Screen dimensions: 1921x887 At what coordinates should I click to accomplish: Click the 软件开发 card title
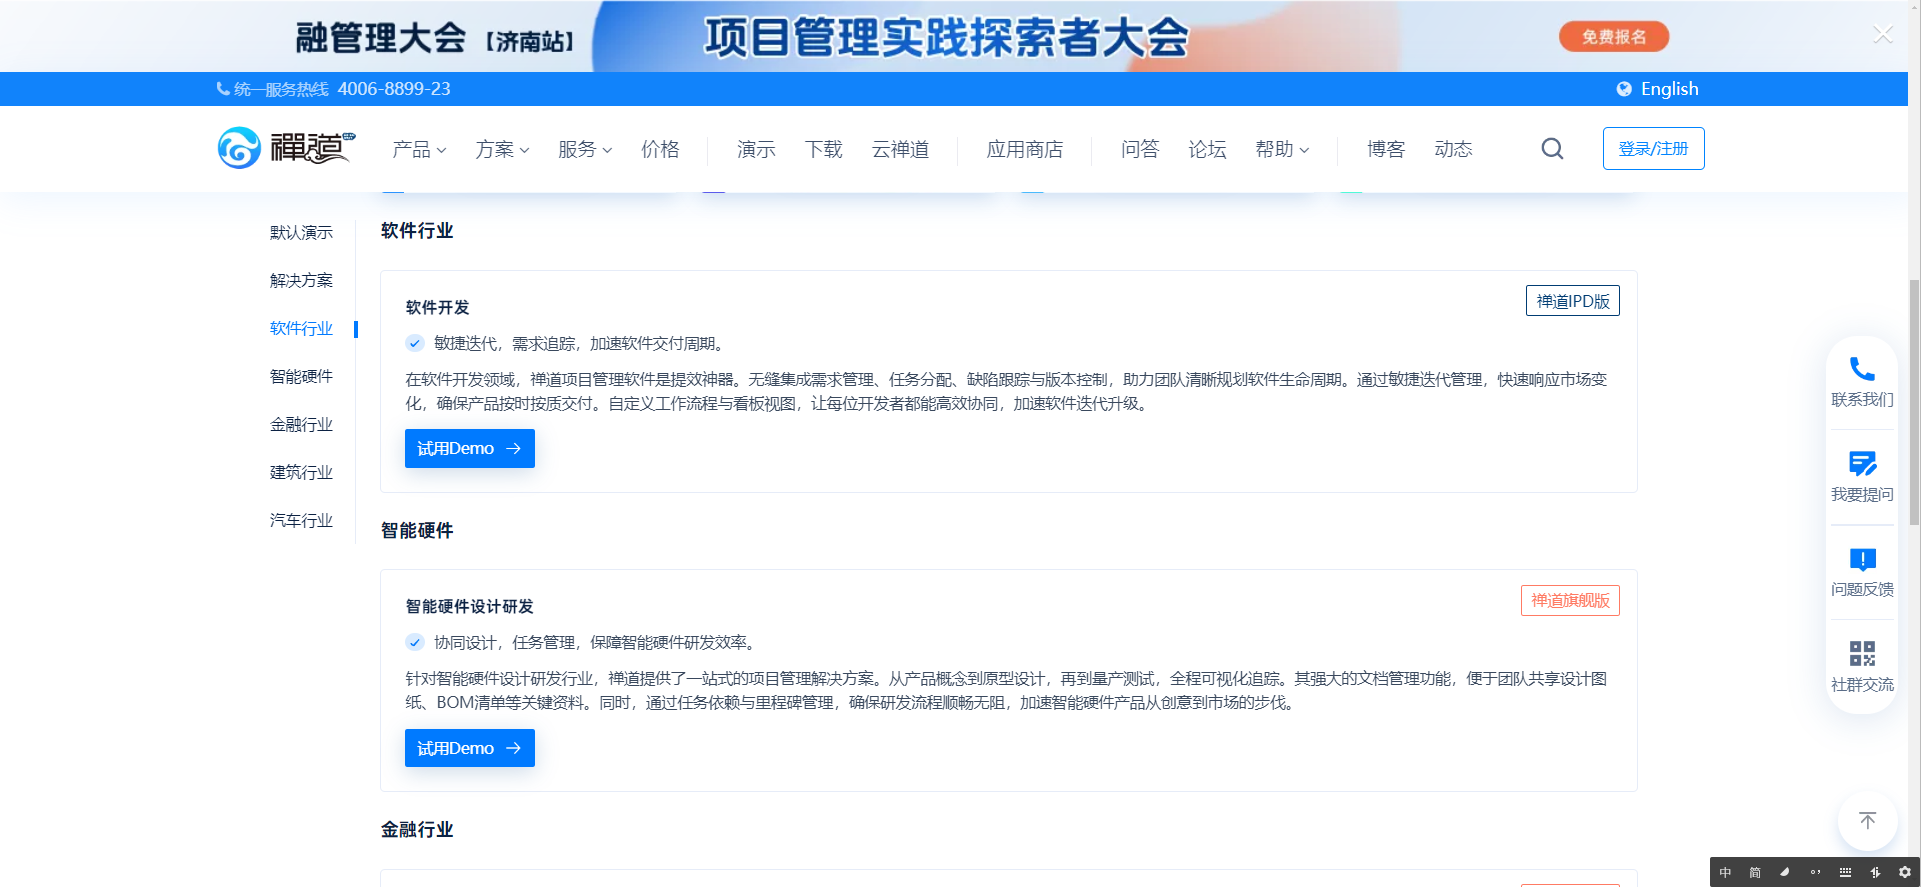[x=437, y=307]
